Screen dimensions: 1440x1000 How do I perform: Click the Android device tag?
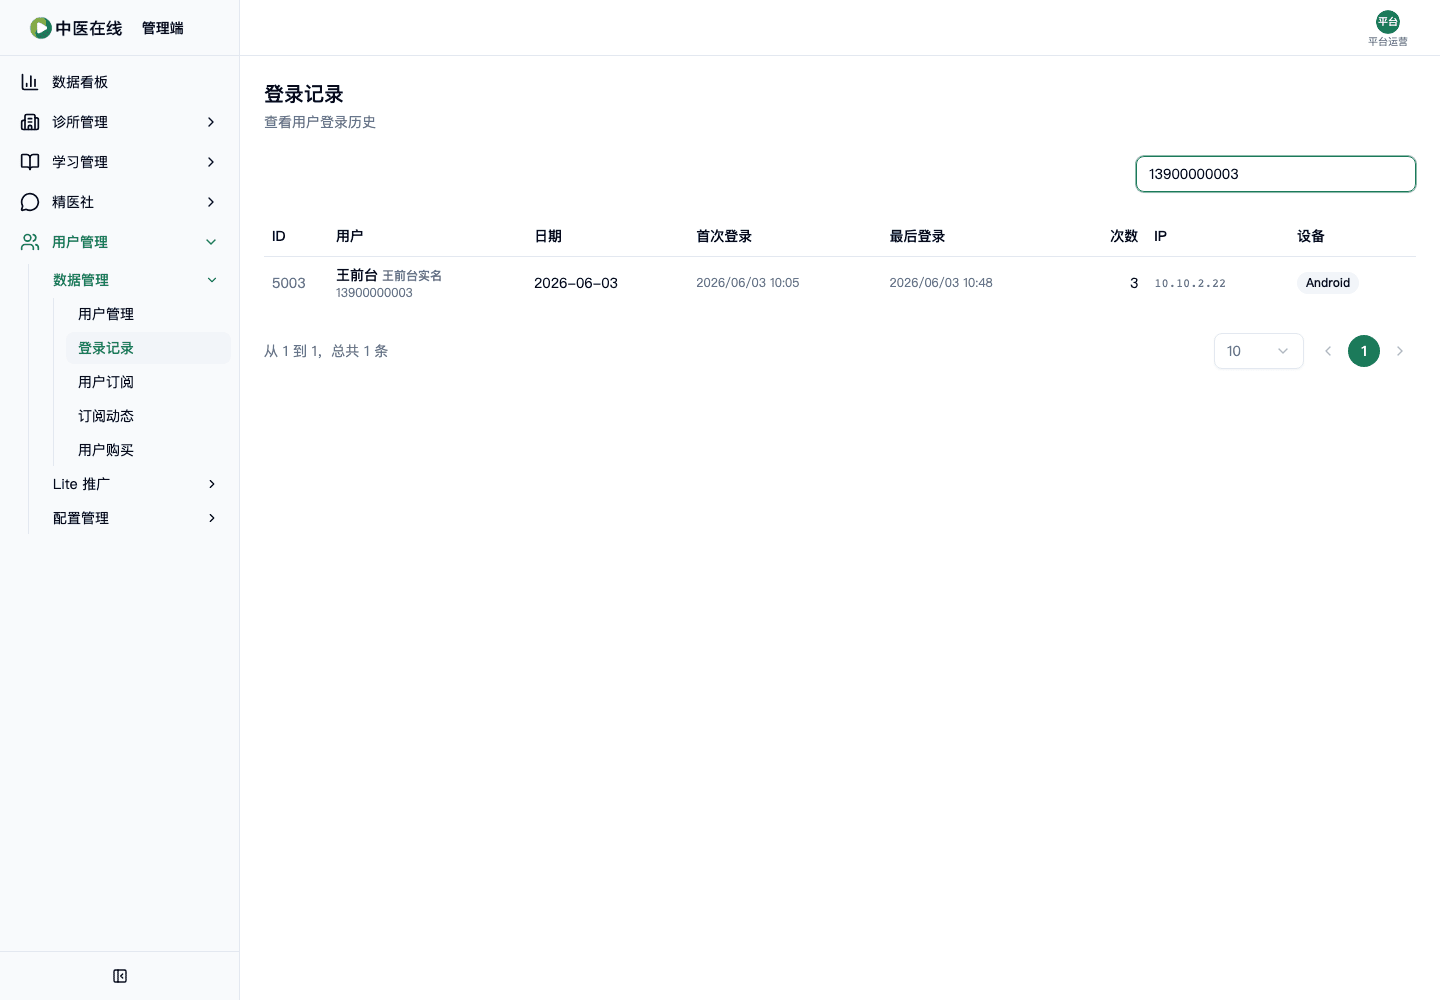[1328, 283]
